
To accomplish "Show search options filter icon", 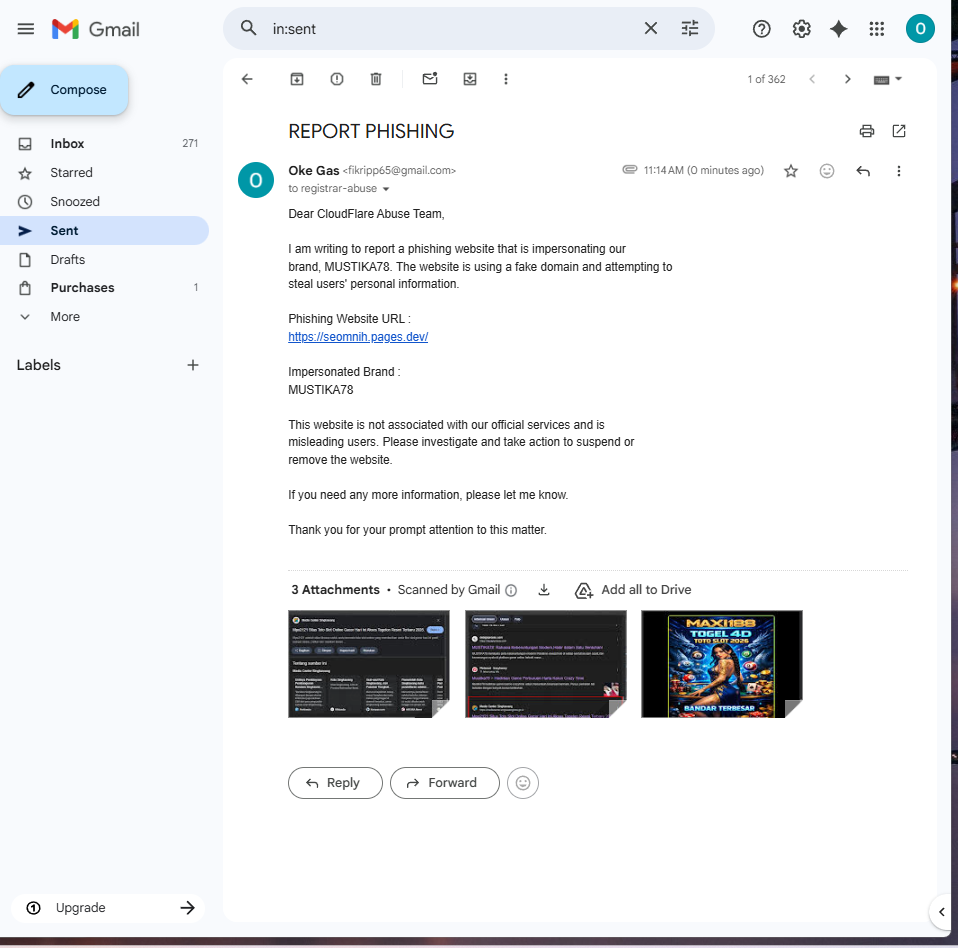I will 690,28.
